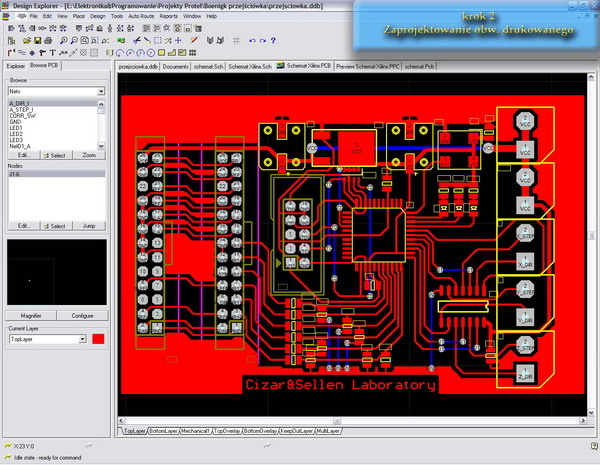Image resolution: width=600 pixels, height=465 pixels.
Task: Click the Magnifier button
Action: 31,316
